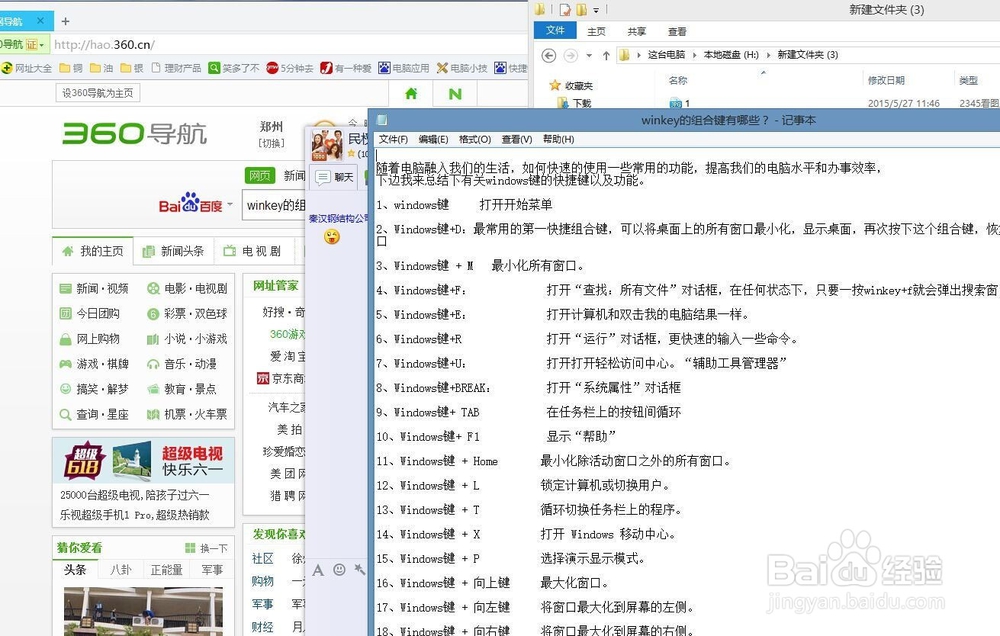Open 查看(V) menu in Notepad

tap(517, 139)
